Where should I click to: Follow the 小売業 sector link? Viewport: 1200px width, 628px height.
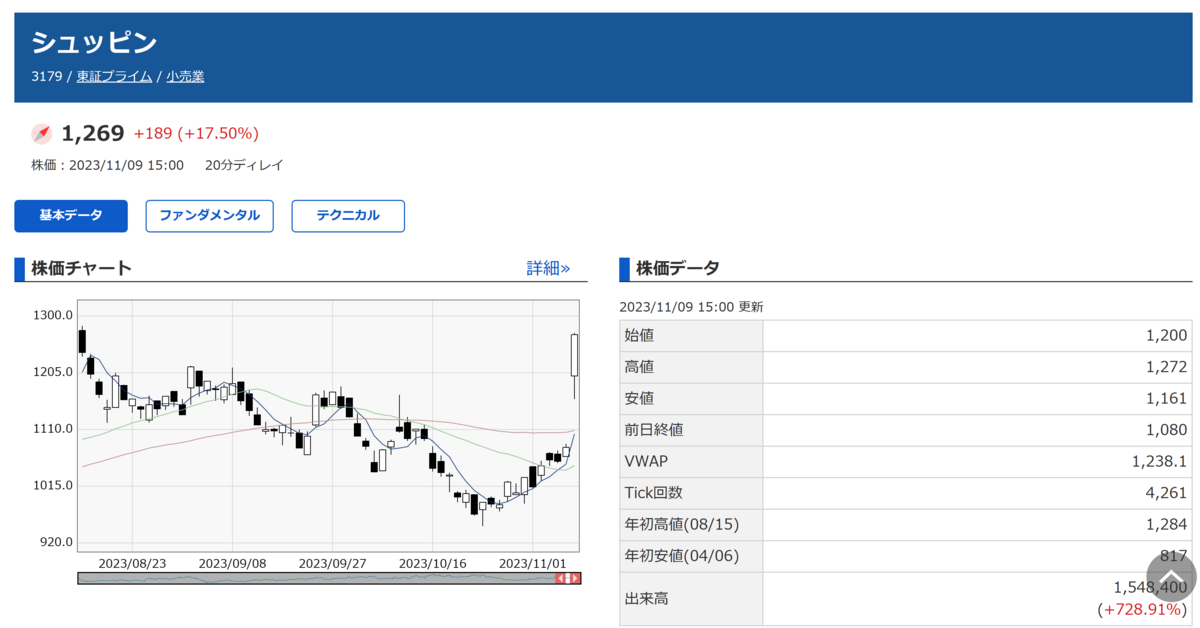tap(185, 76)
